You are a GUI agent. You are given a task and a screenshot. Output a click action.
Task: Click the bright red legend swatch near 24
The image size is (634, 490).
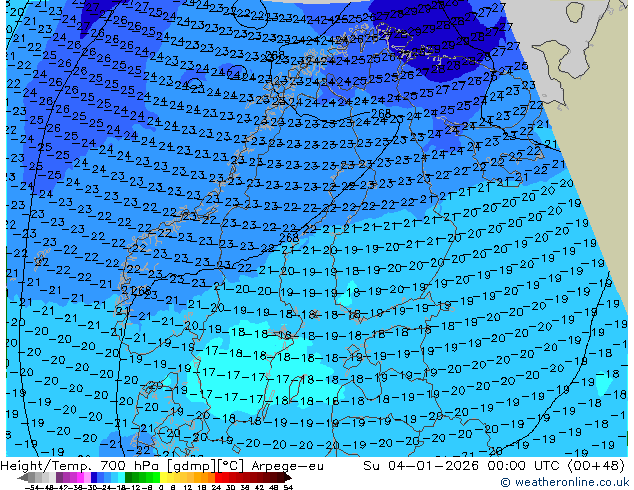pyautogui.click(x=218, y=477)
